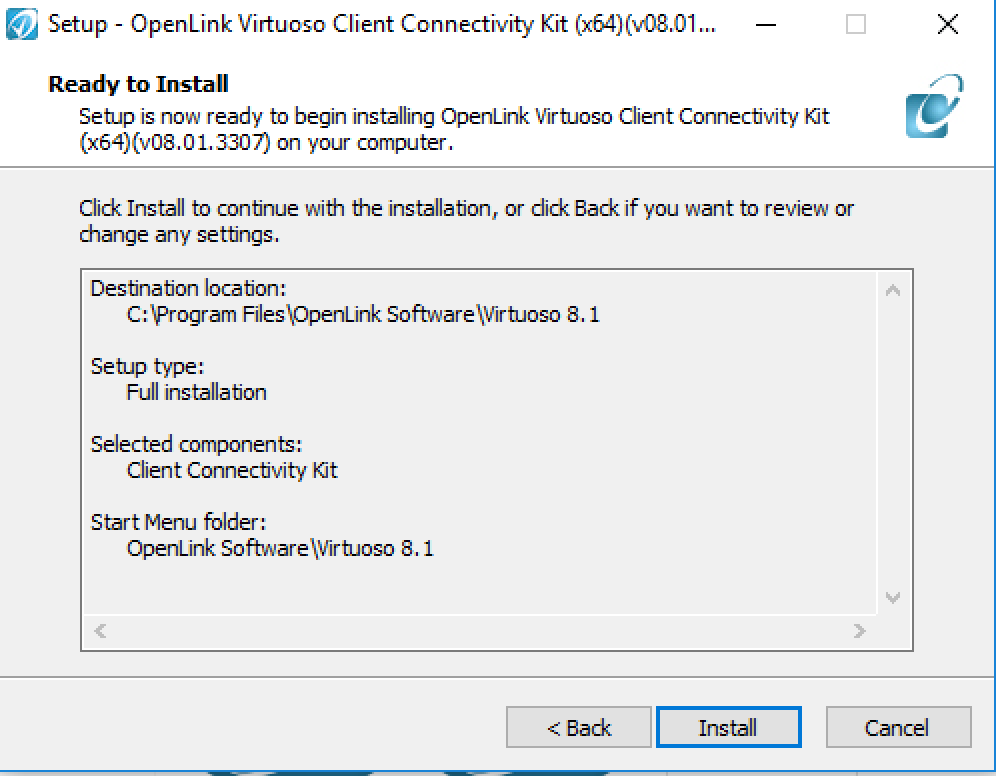Viewport: 996px width, 776px height.
Task: Click the summary box scroll-up arrow
Action: tap(893, 290)
